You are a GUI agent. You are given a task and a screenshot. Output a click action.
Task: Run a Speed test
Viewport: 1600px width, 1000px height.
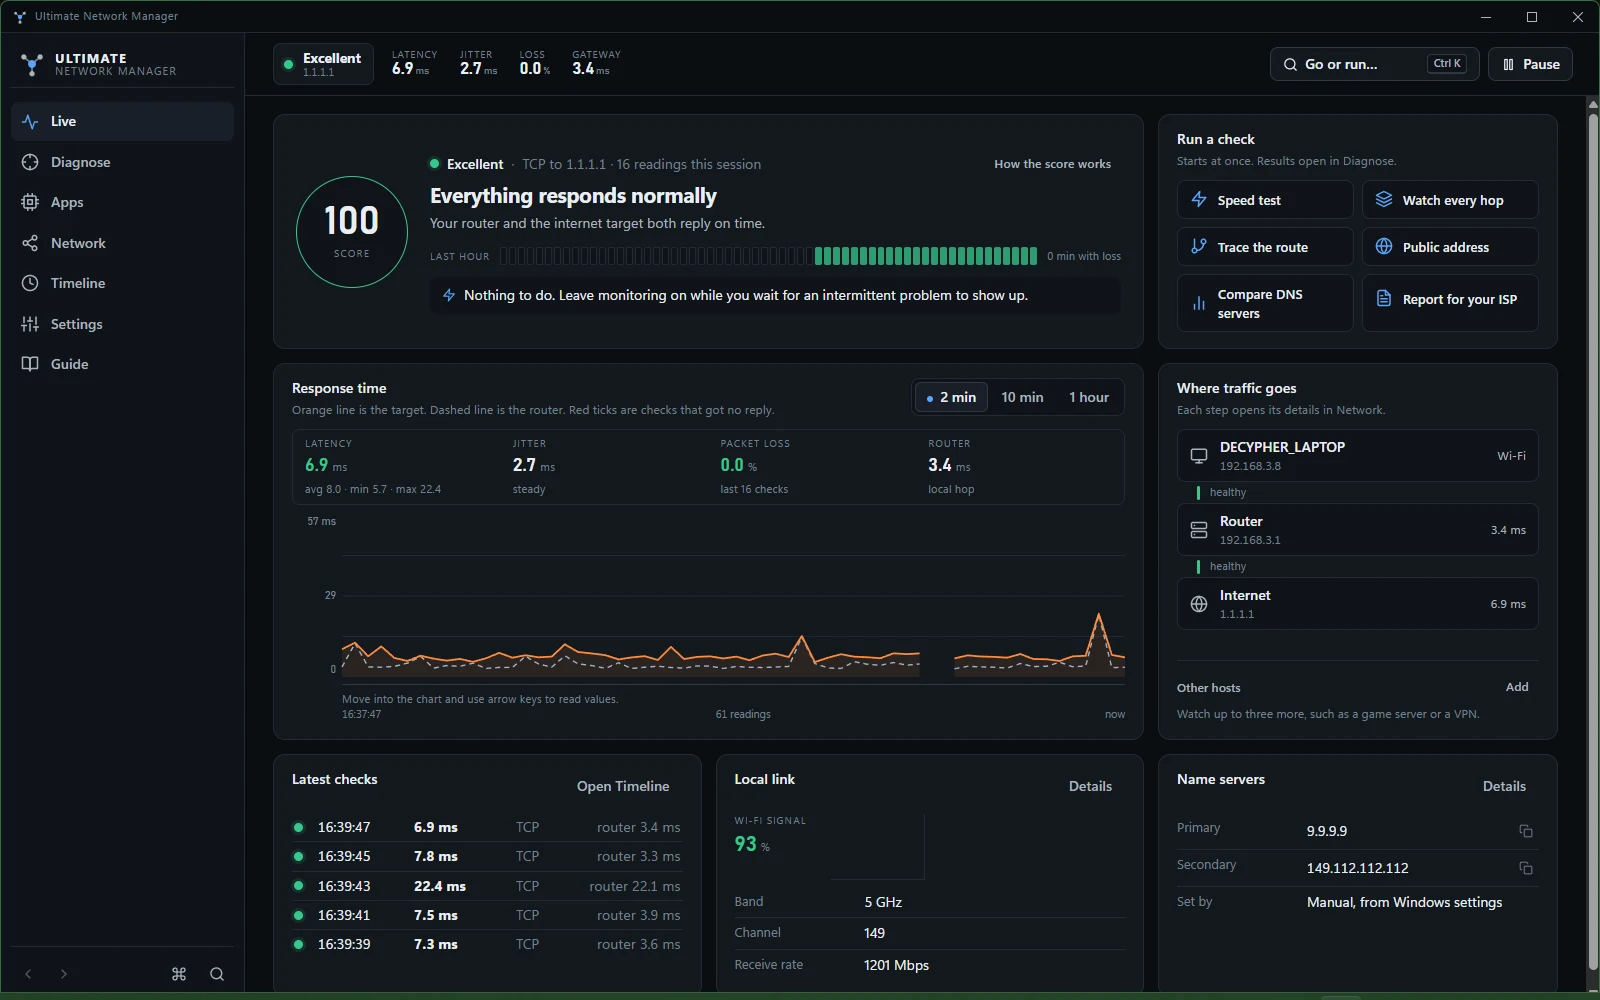pos(1265,200)
